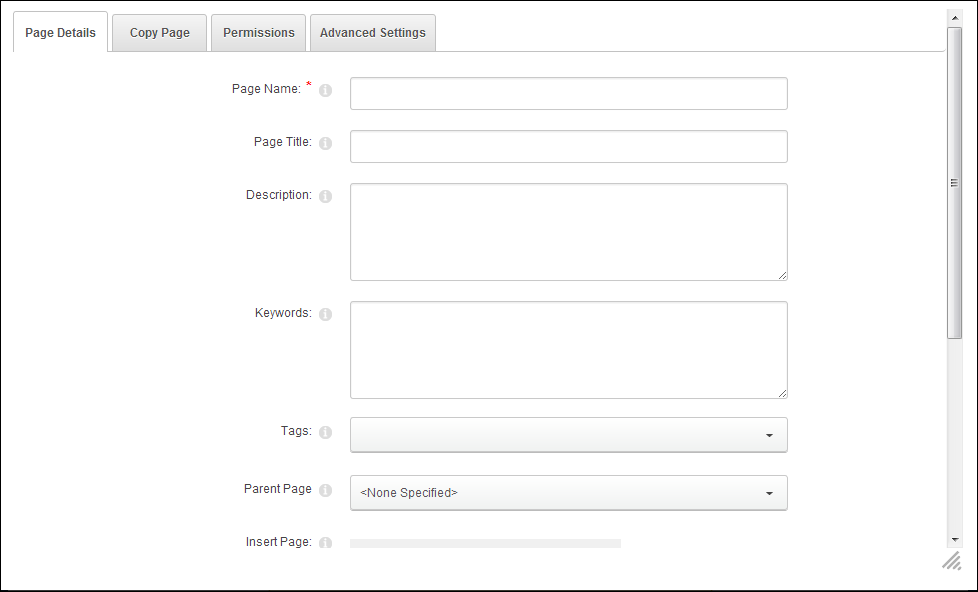The image size is (978, 592).
Task: Select the Page Details tab
Action: point(61,32)
